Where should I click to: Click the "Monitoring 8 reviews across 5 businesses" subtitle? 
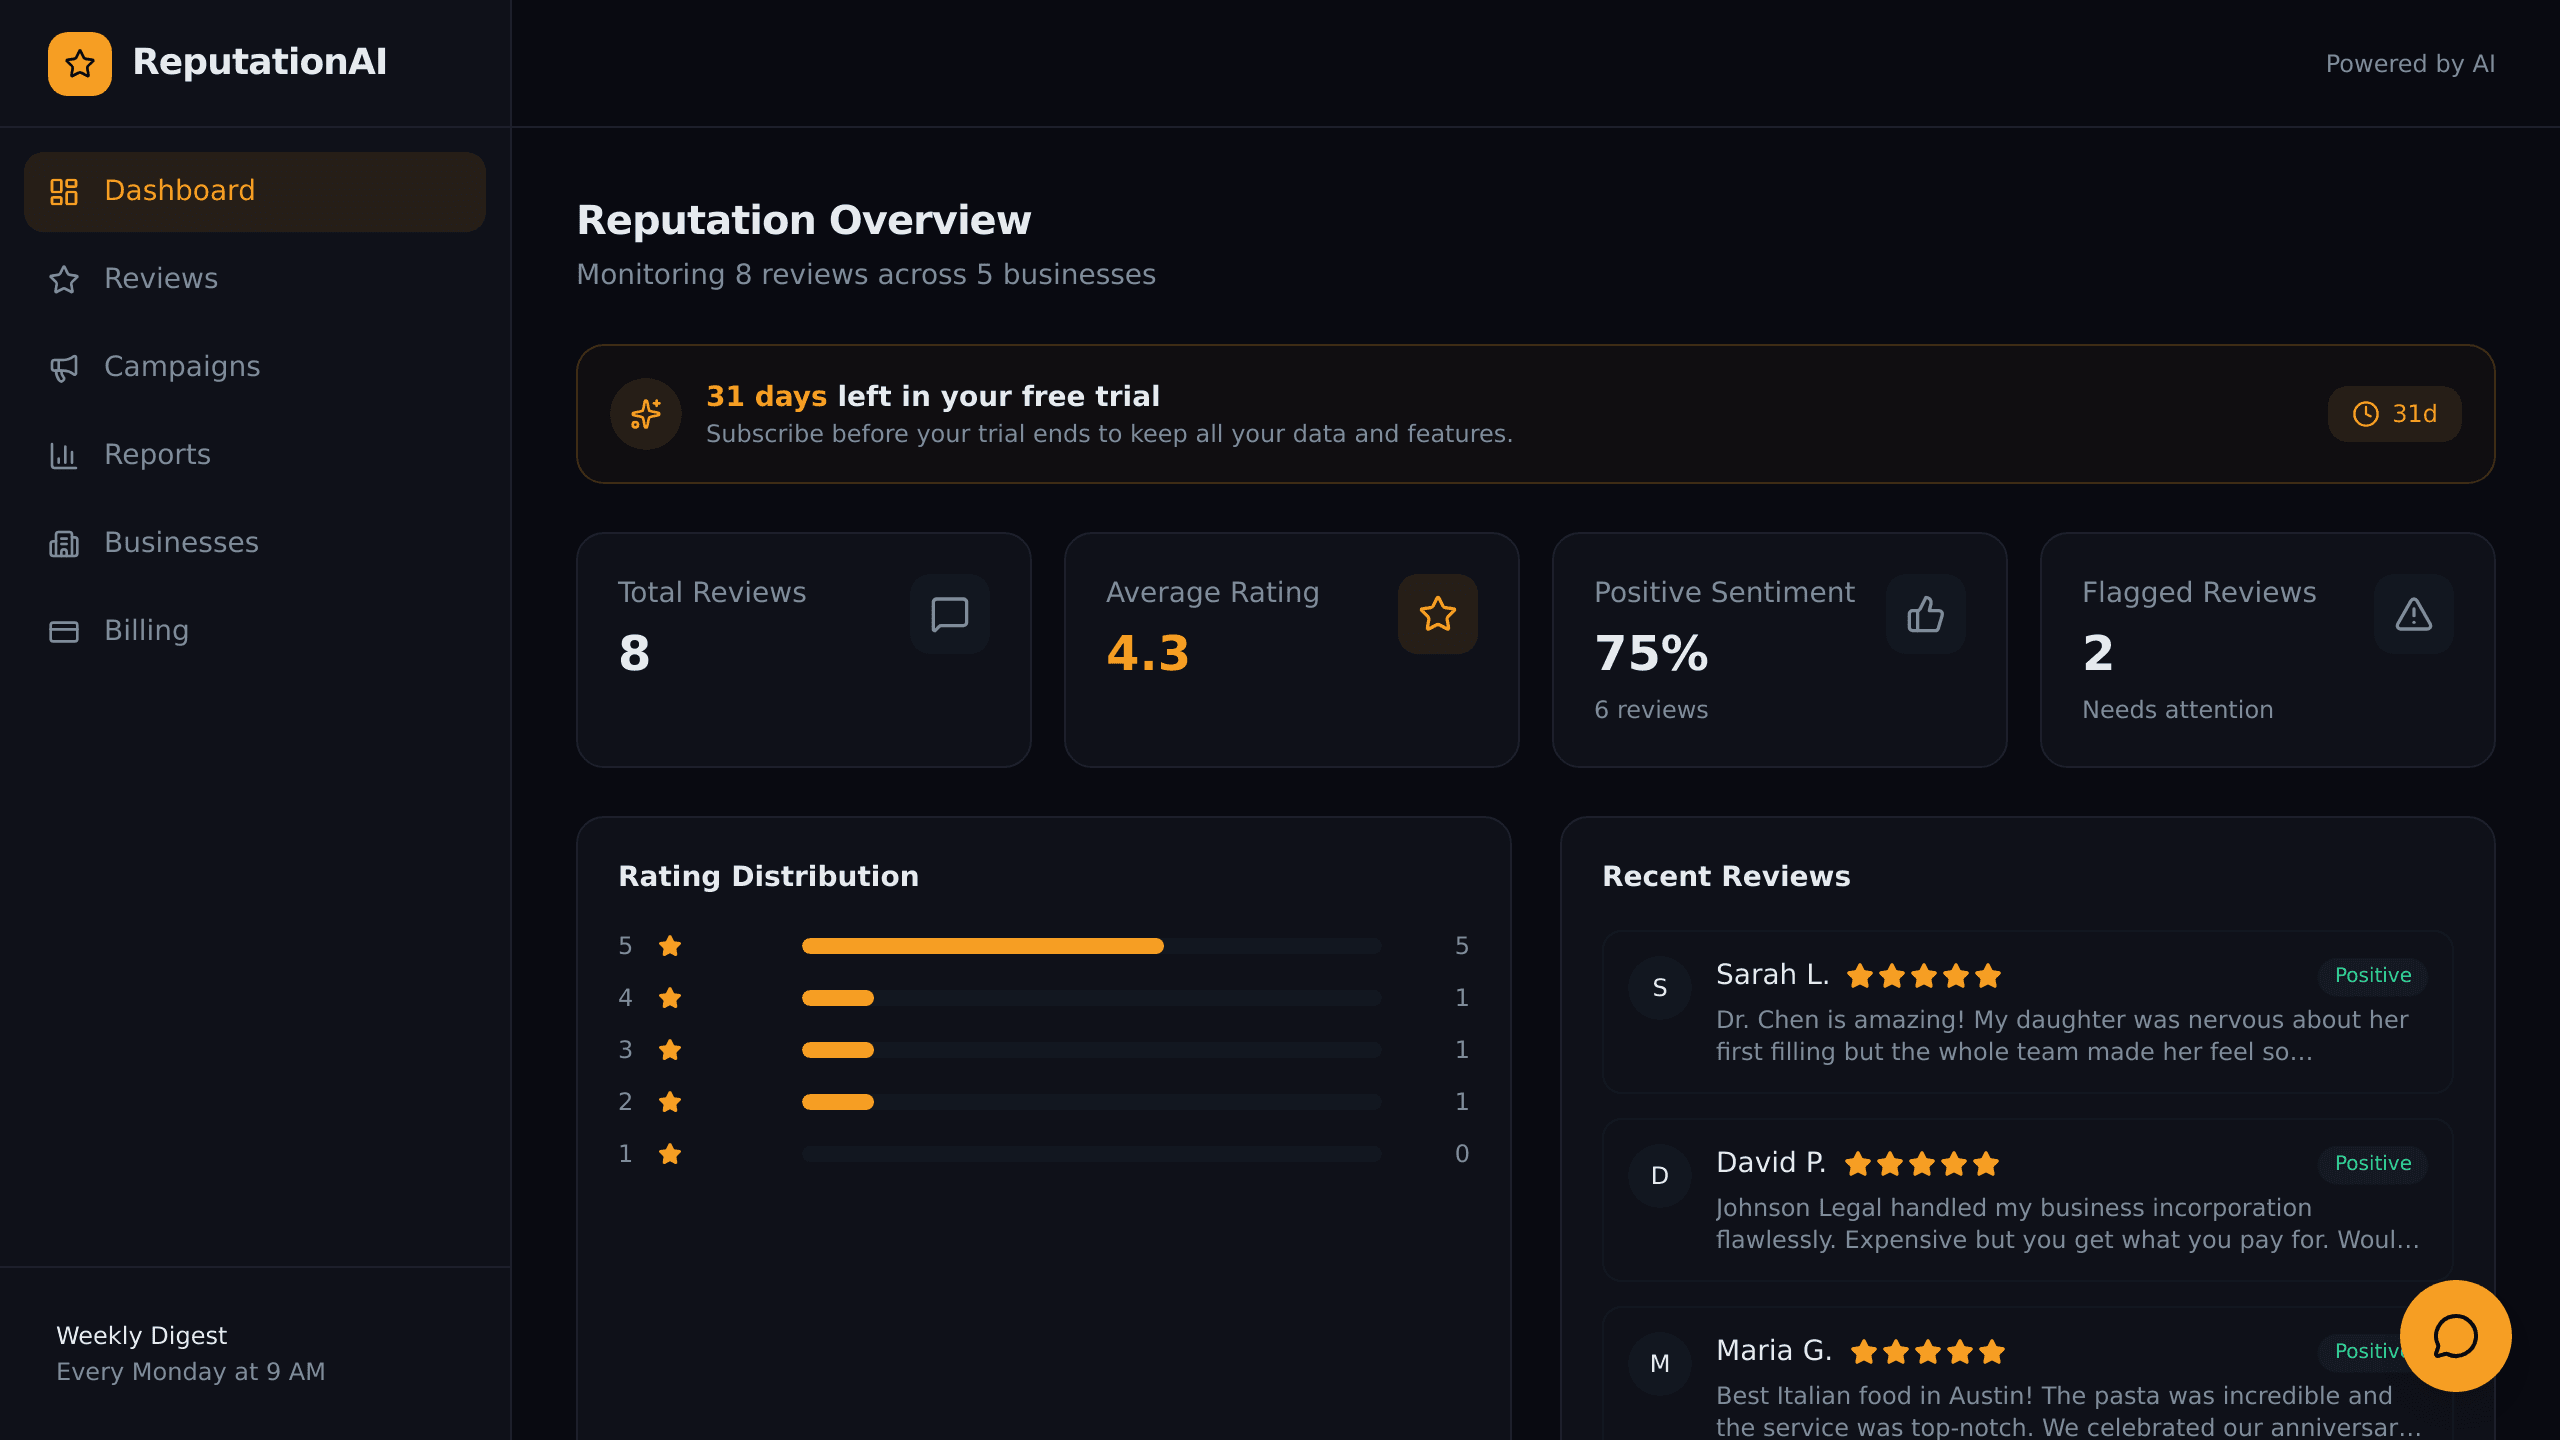(866, 275)
